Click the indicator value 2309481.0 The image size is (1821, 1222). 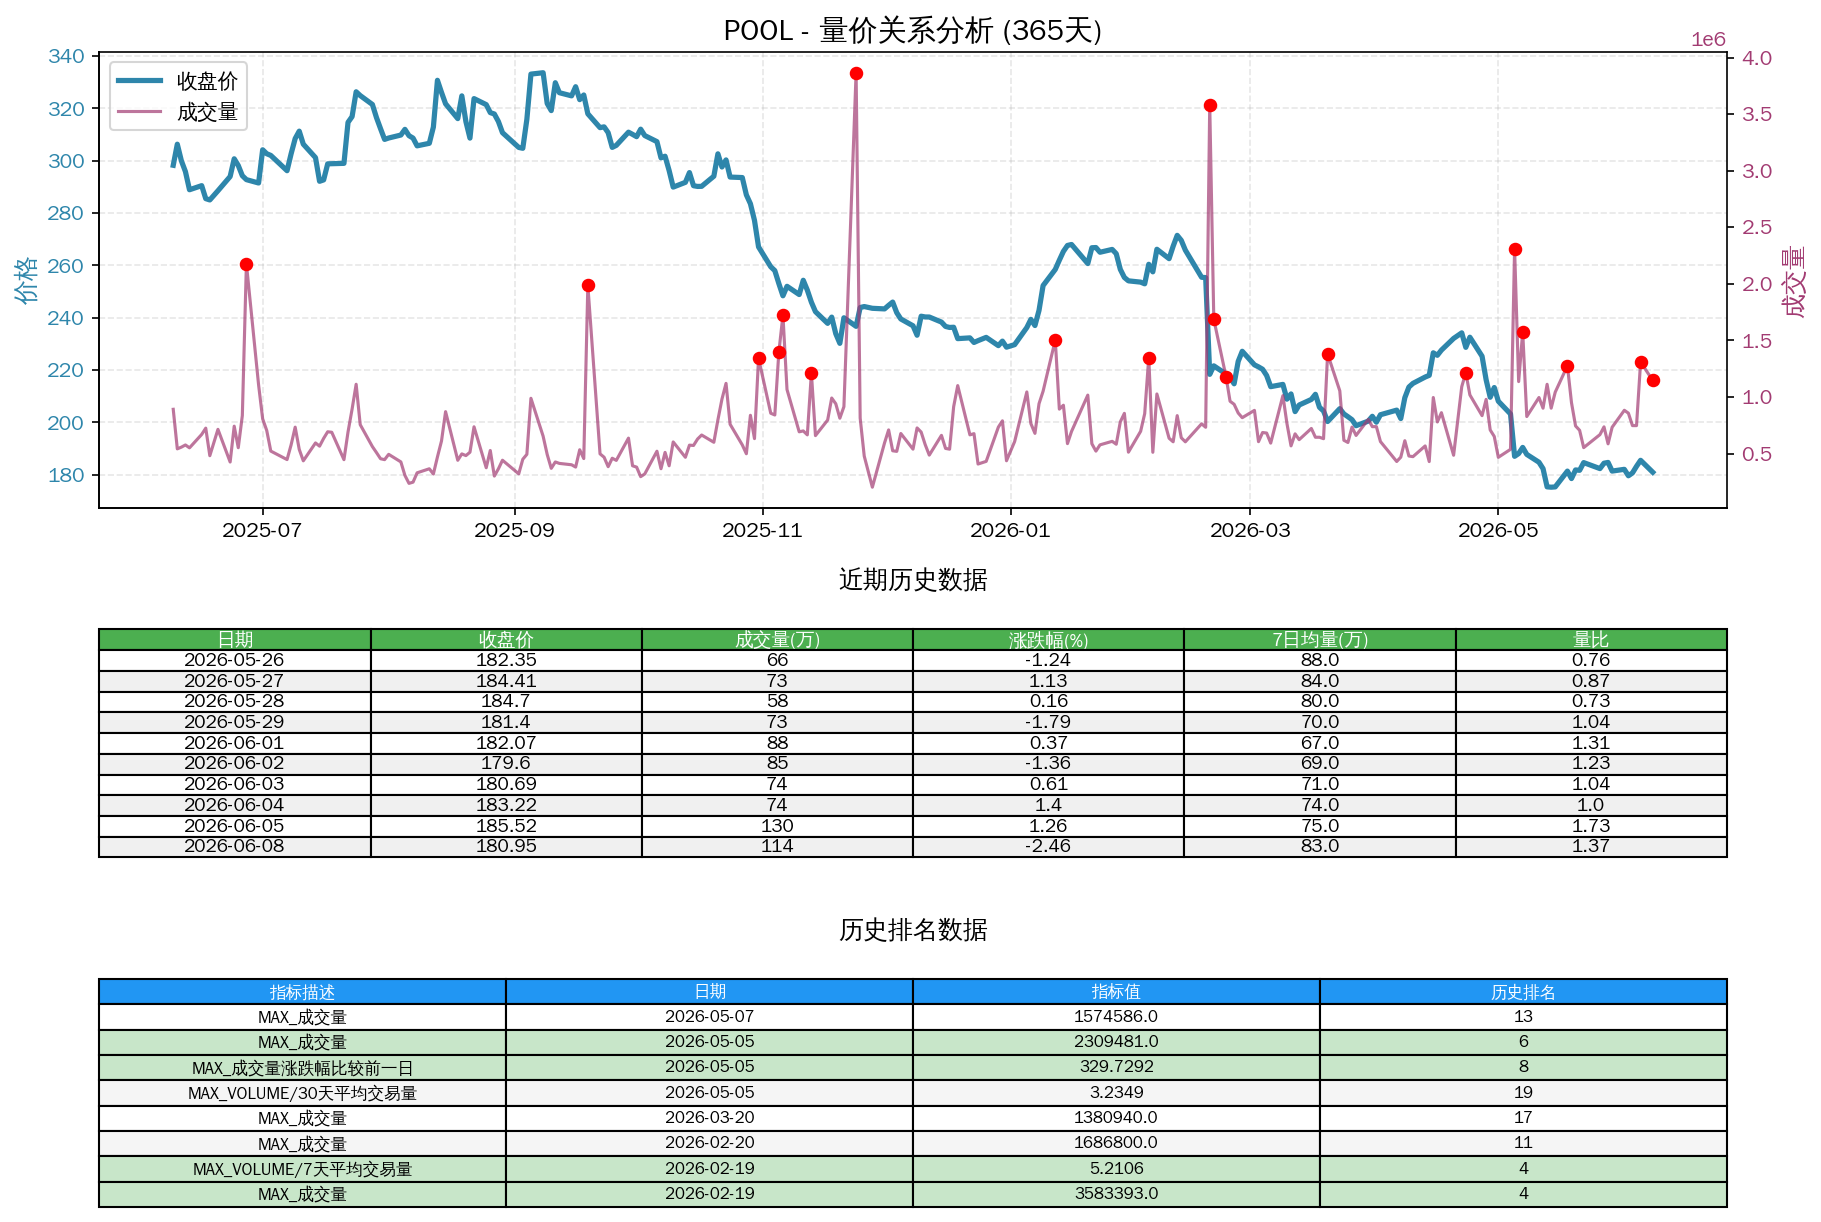coord(1116,1042)
